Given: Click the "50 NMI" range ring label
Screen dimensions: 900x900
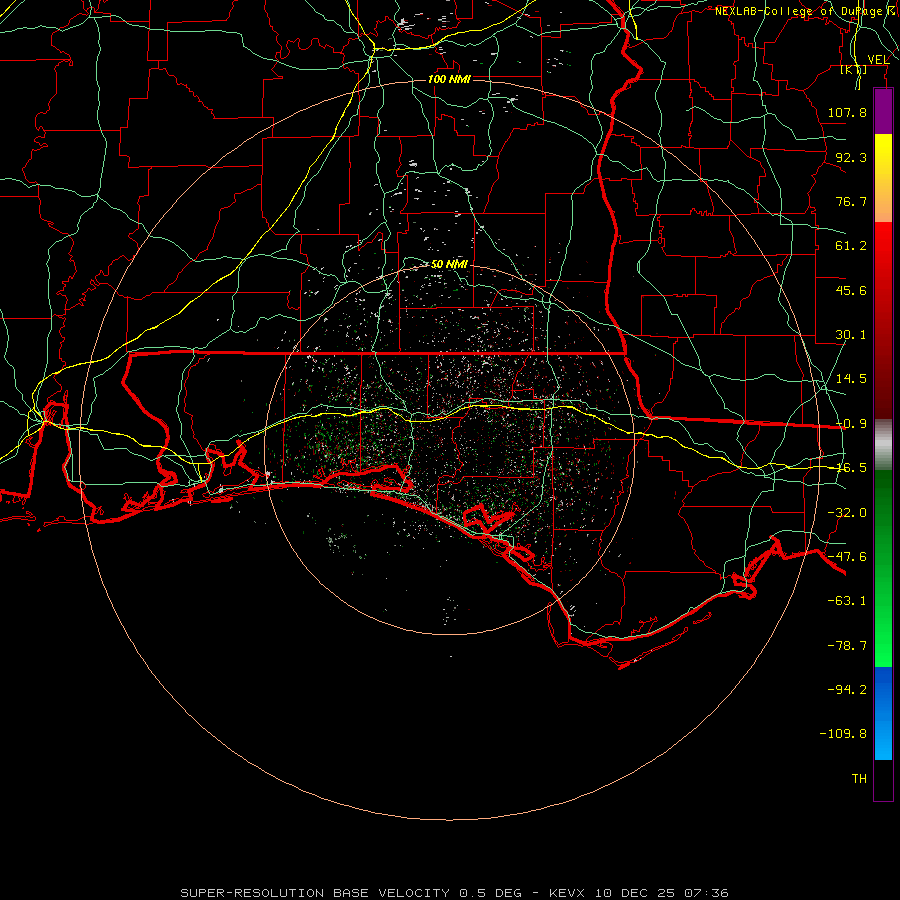Looking at the screenshot, I should pyautogui.click(x=449, y=264).
